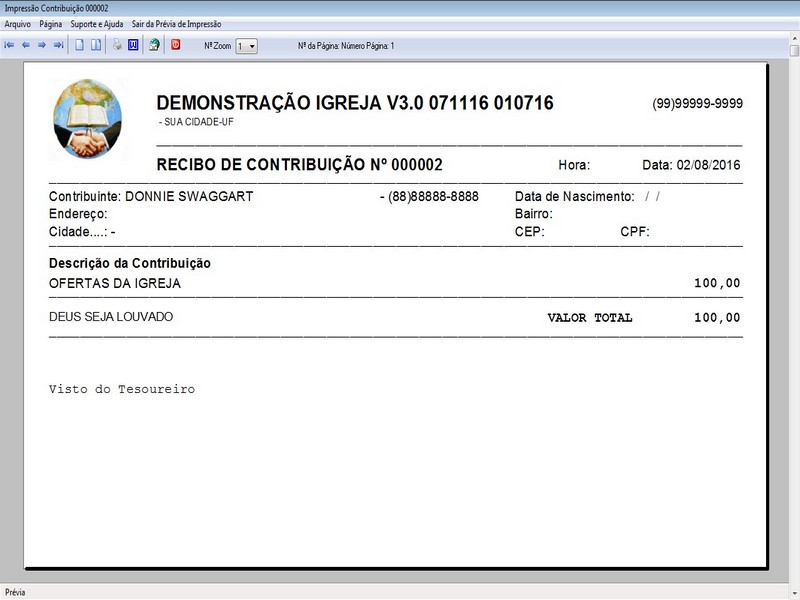Click RECIBO DE CONTRIBUIÇÃO Nº 000002 heading
This screenshot has height=600, width=800.
299,165
